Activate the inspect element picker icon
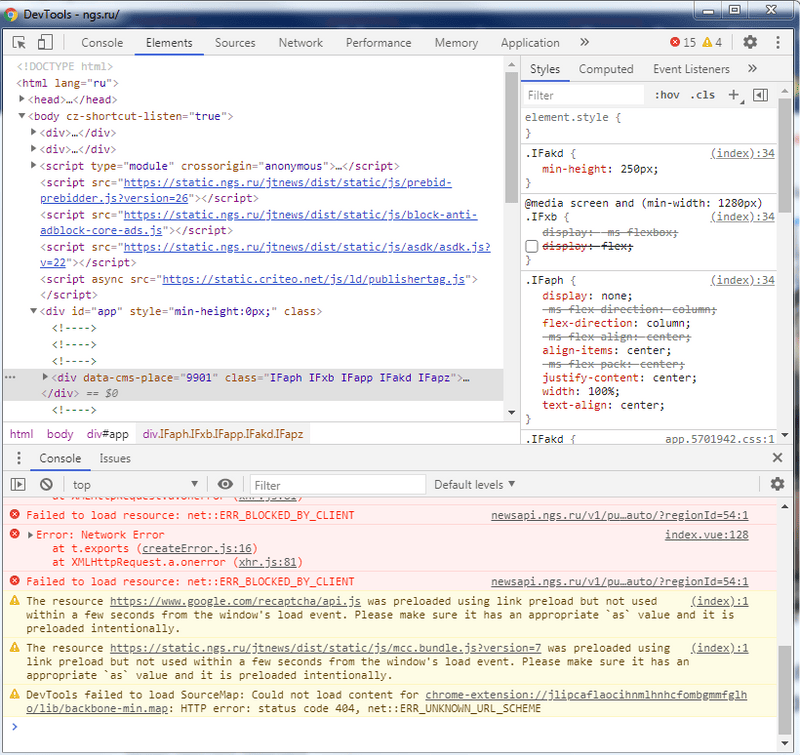The image size is (800, 755). click(19, 43)
